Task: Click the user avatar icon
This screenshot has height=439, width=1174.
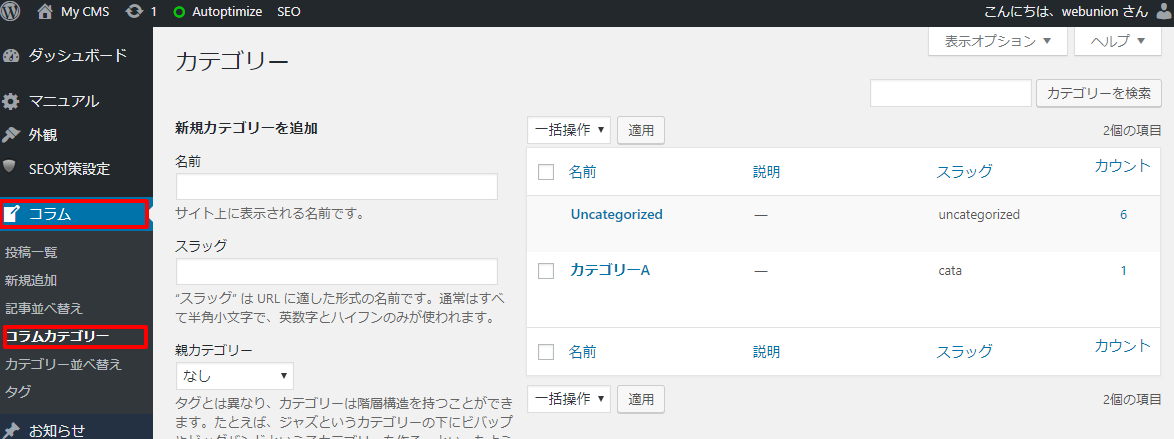Action: coord(1165,12)
